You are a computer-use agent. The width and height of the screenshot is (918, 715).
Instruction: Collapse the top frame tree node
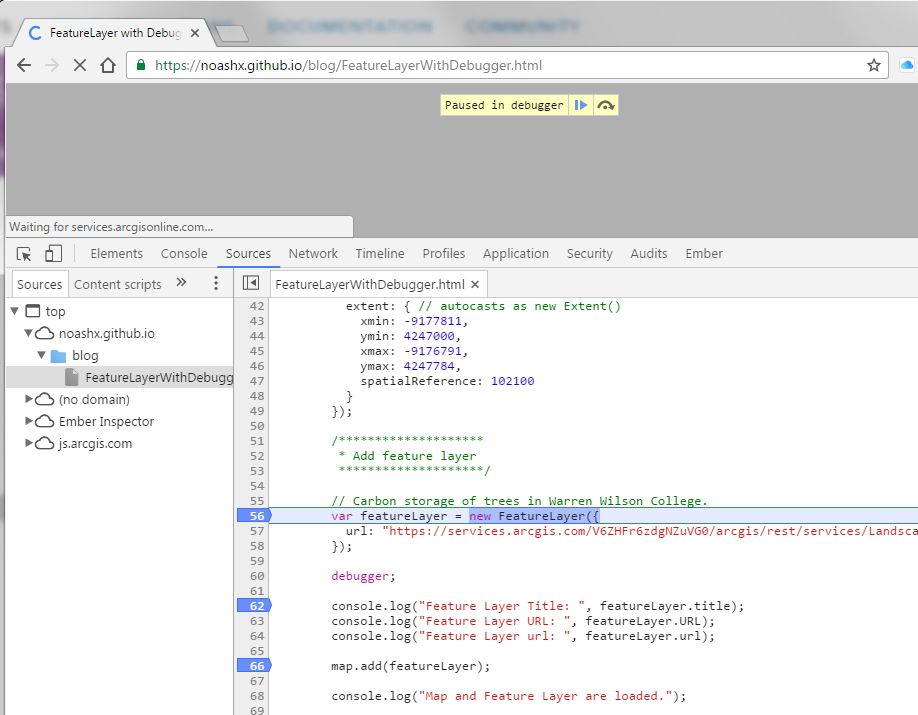pos(15,311)
